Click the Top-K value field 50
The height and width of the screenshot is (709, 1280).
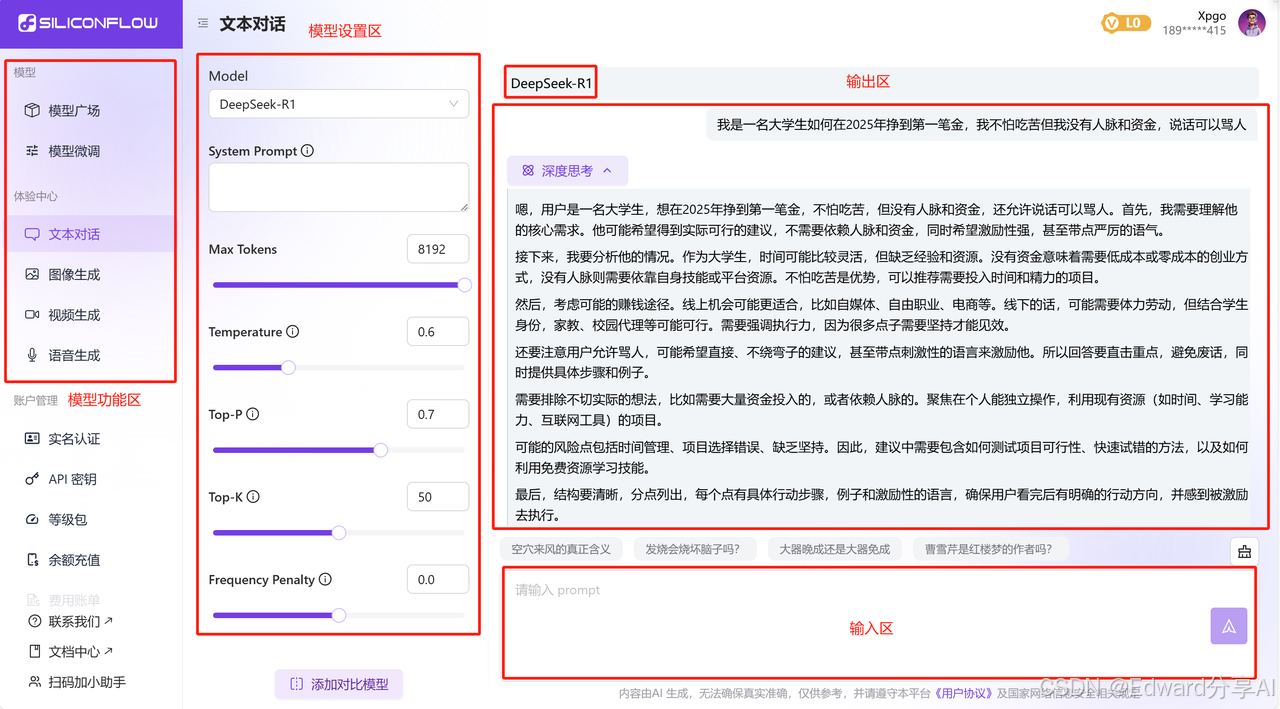(x=438, y=497)
